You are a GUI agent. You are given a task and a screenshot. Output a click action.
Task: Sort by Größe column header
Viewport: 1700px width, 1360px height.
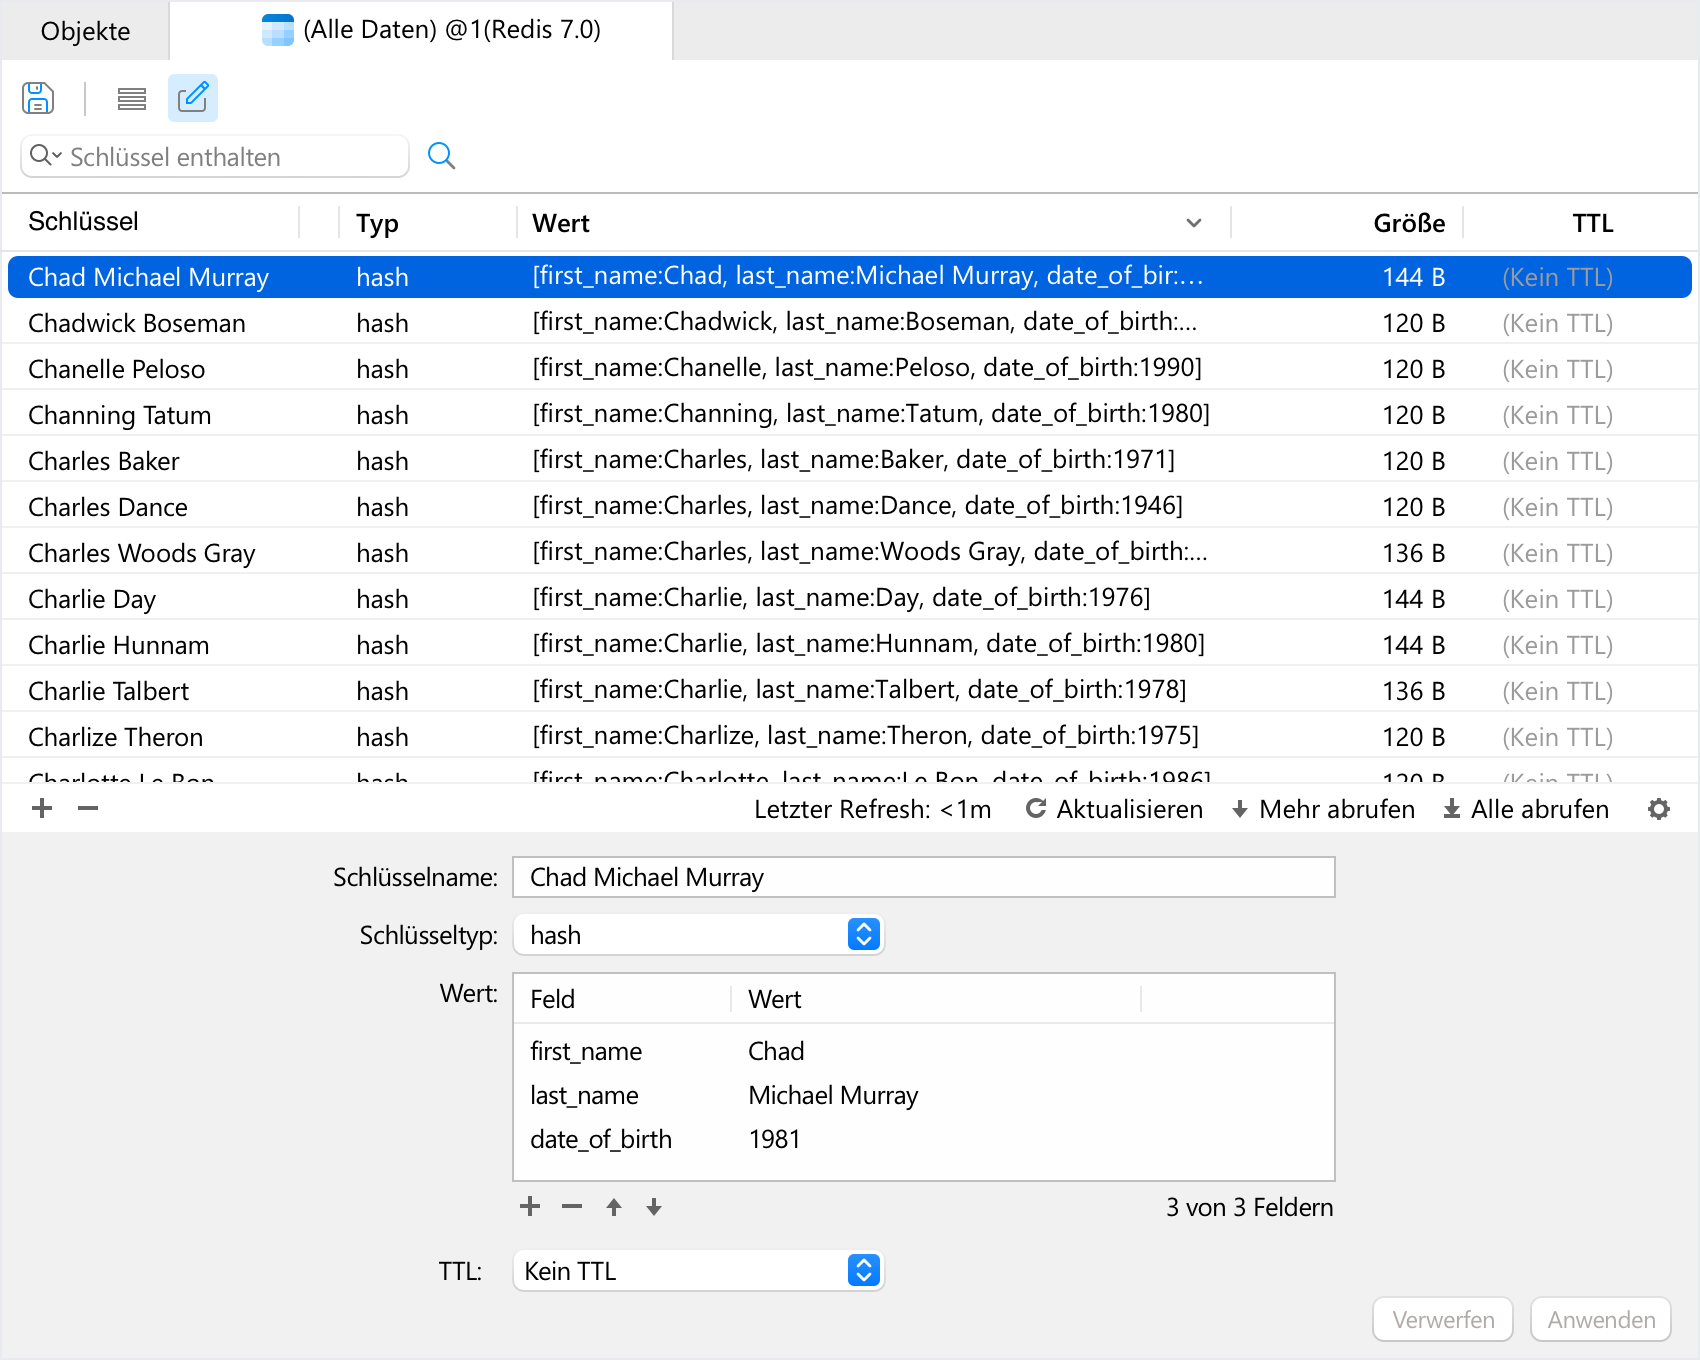1409,223
